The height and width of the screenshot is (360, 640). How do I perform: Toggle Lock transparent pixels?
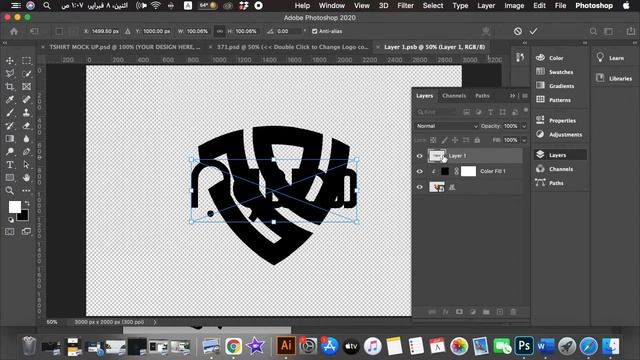pos(433,140)
